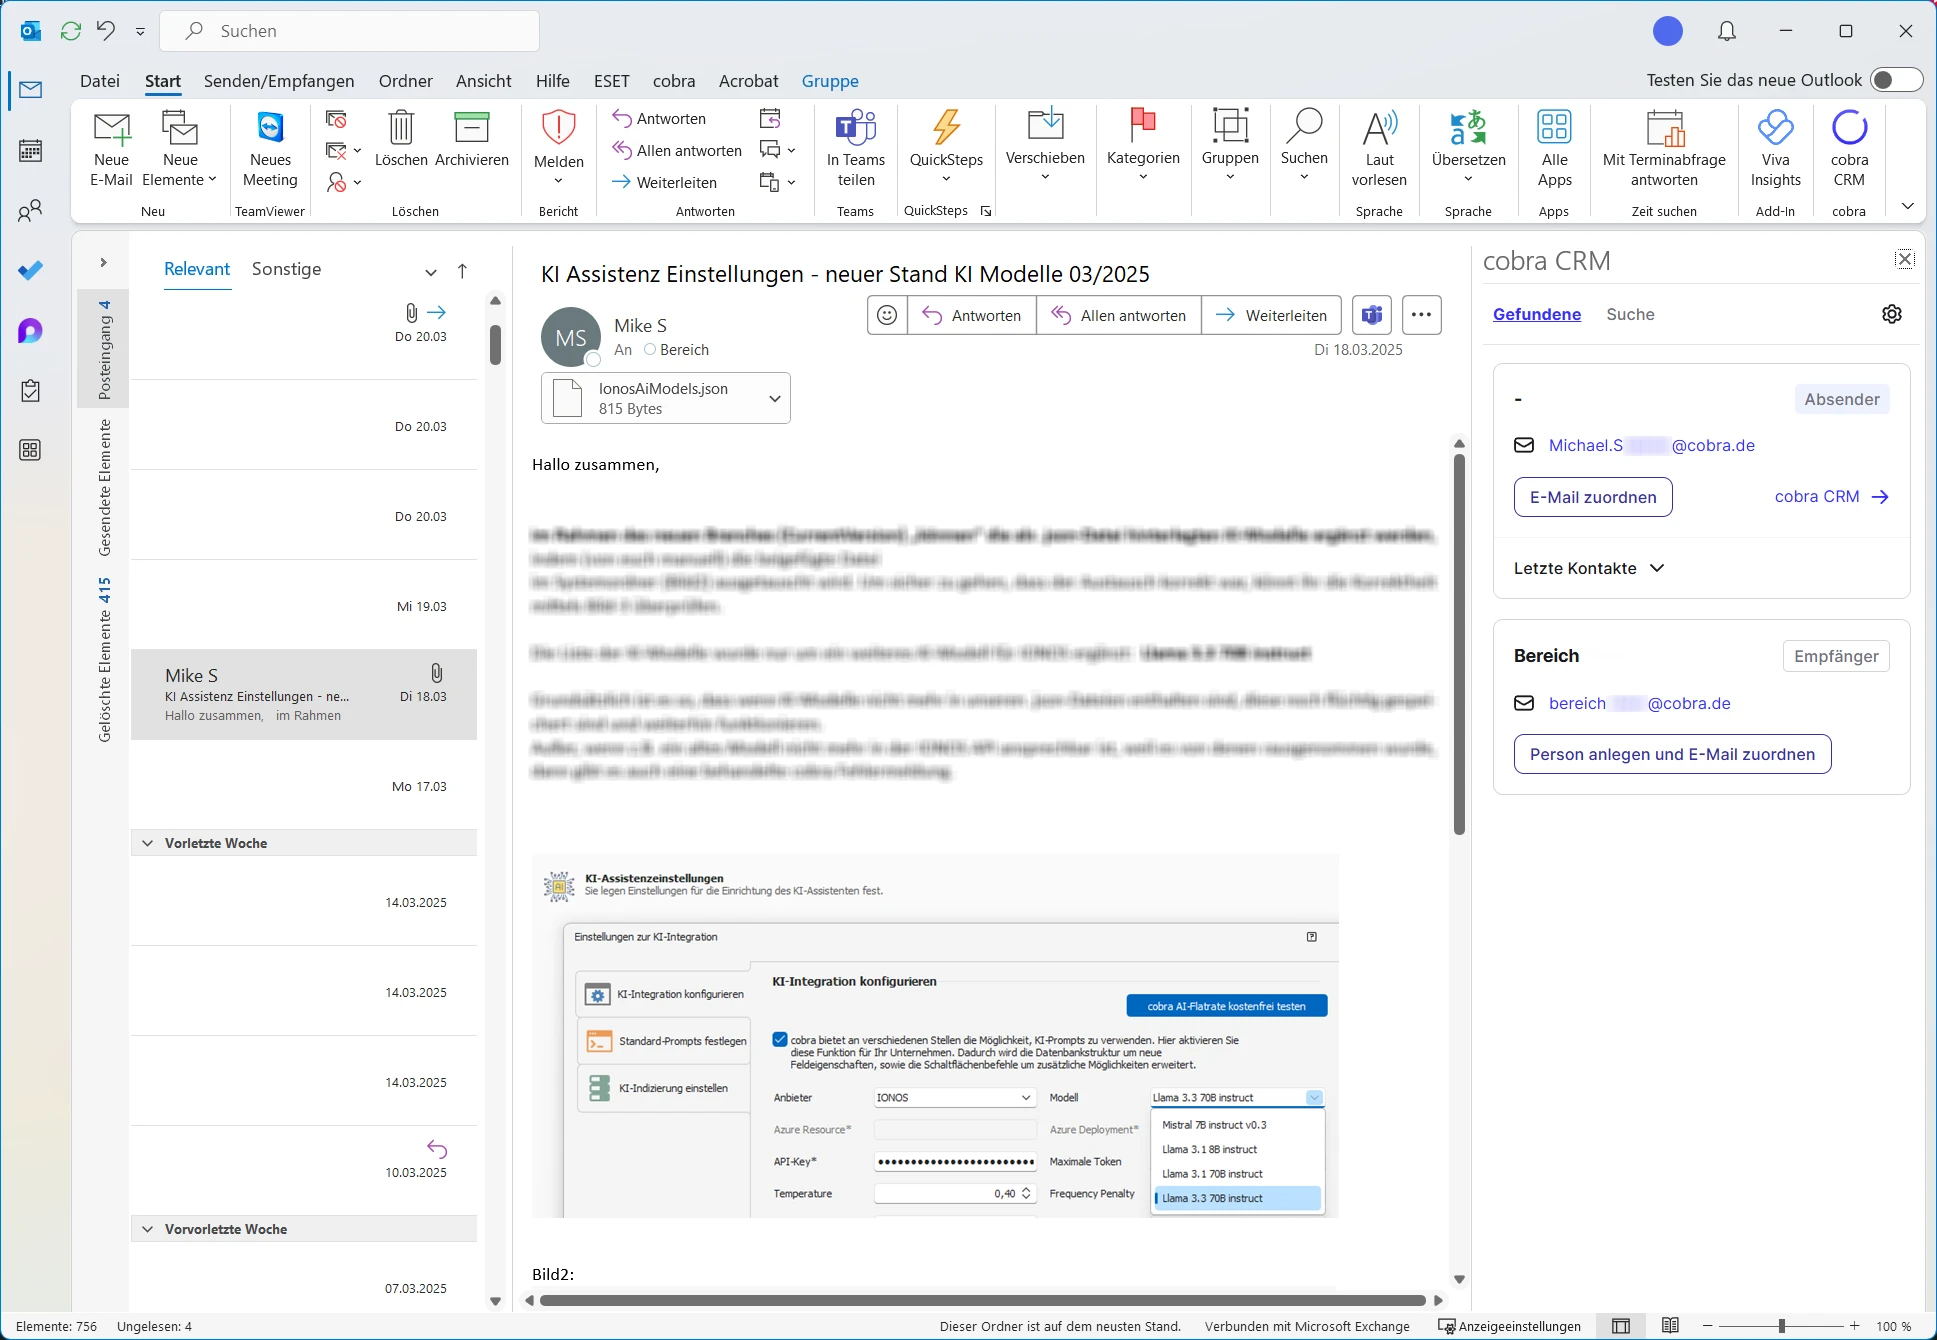Screen dimensions: 1937x1340
Task: Open QuickSteps lightning icon
Action: 946,128
